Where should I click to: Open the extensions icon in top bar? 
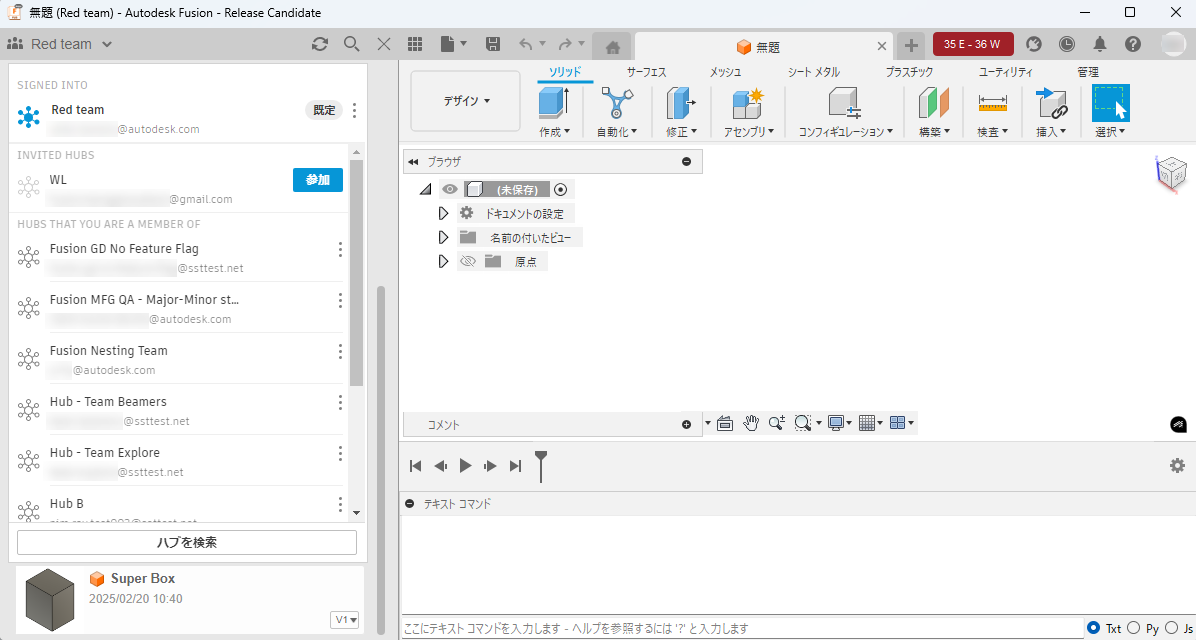(x=1034, y=44)
